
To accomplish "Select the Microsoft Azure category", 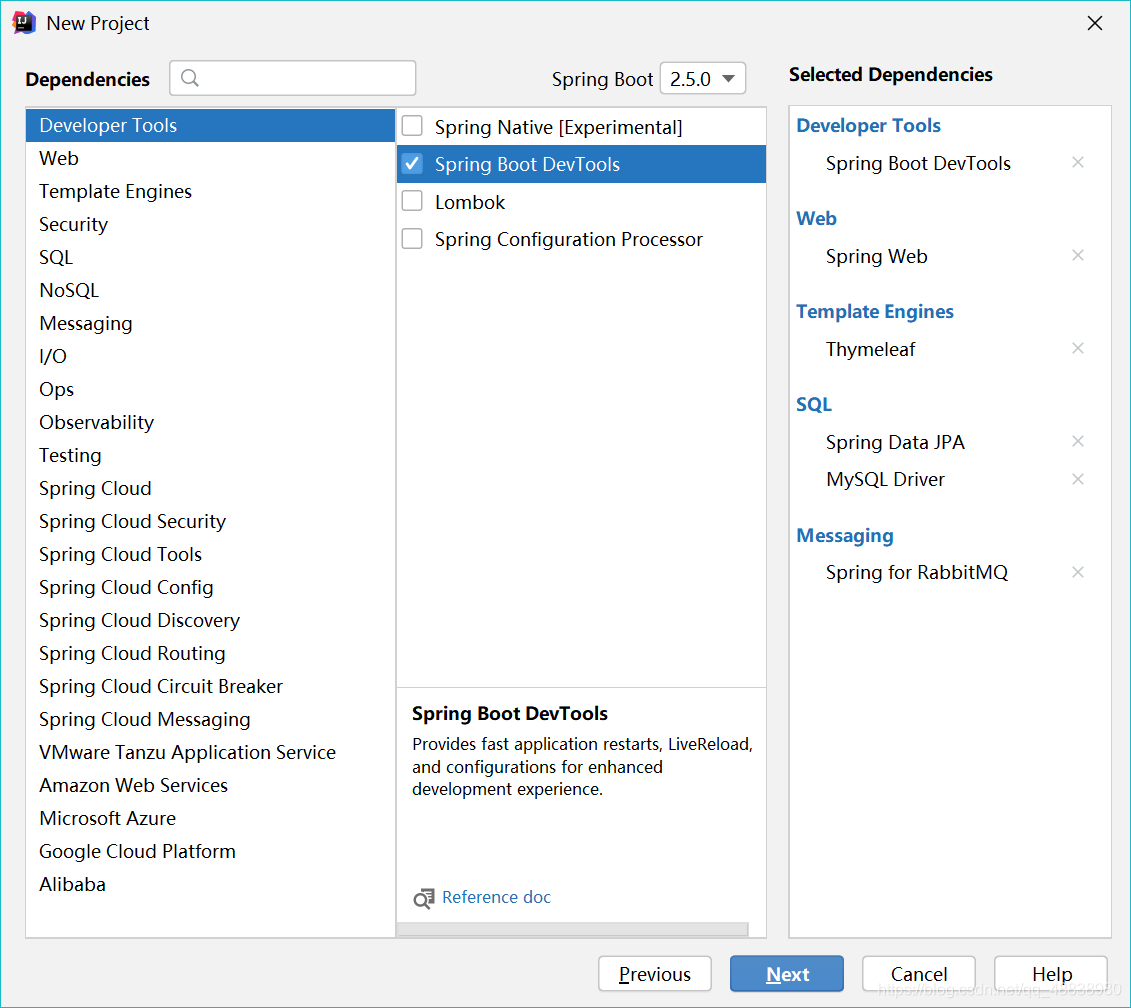I will (x=211, y=818).
